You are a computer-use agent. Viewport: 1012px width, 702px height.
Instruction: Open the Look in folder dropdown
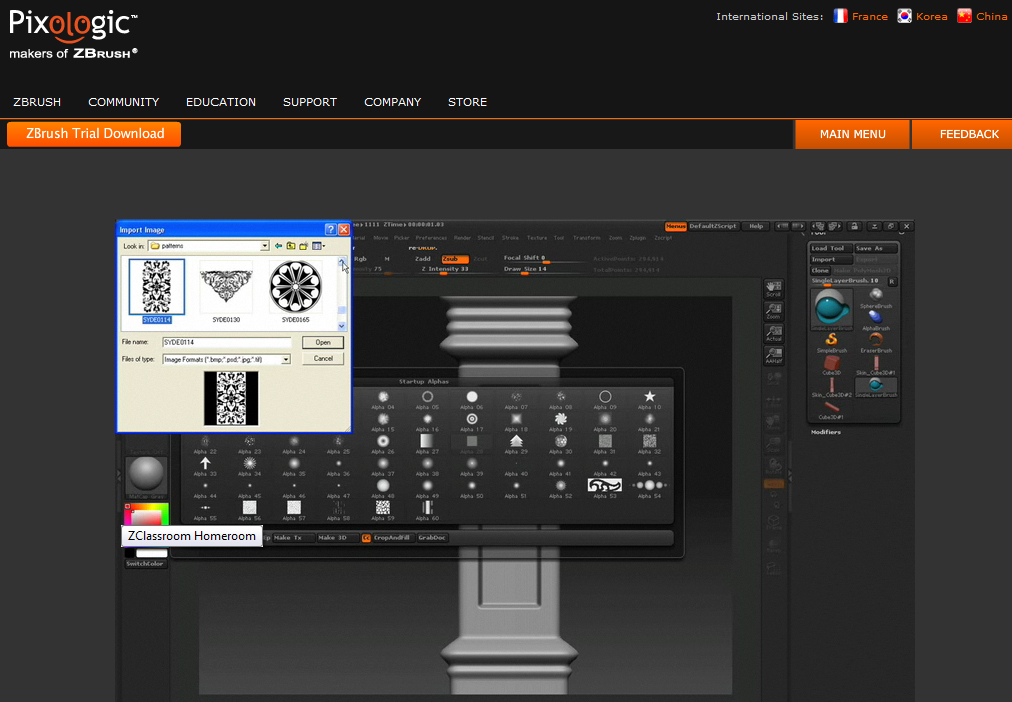265,246
